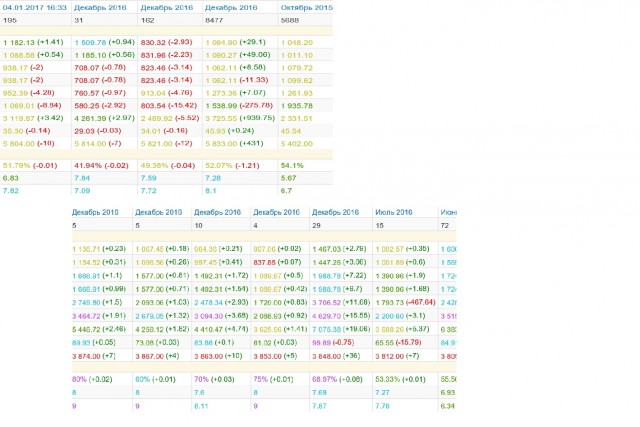Screen dimensions: 640x427
Task: Click the rating value 8.1
Action: [x=211, y=191]
